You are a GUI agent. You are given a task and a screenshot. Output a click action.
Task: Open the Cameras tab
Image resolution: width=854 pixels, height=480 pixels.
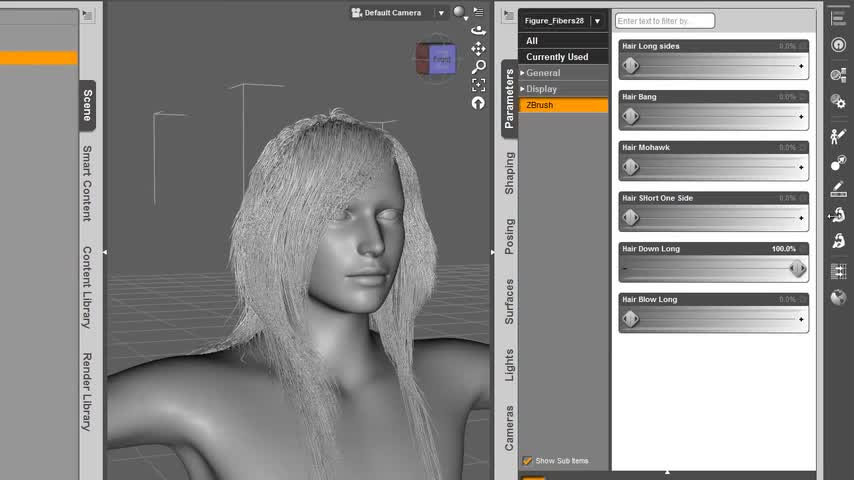[x=509, y=428]
